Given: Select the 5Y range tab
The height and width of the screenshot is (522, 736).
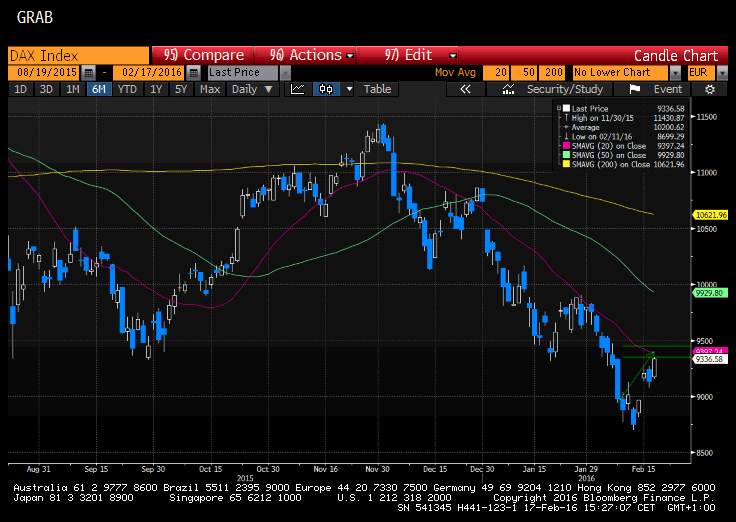Looking at the screenshot, I should pos(181,89).
